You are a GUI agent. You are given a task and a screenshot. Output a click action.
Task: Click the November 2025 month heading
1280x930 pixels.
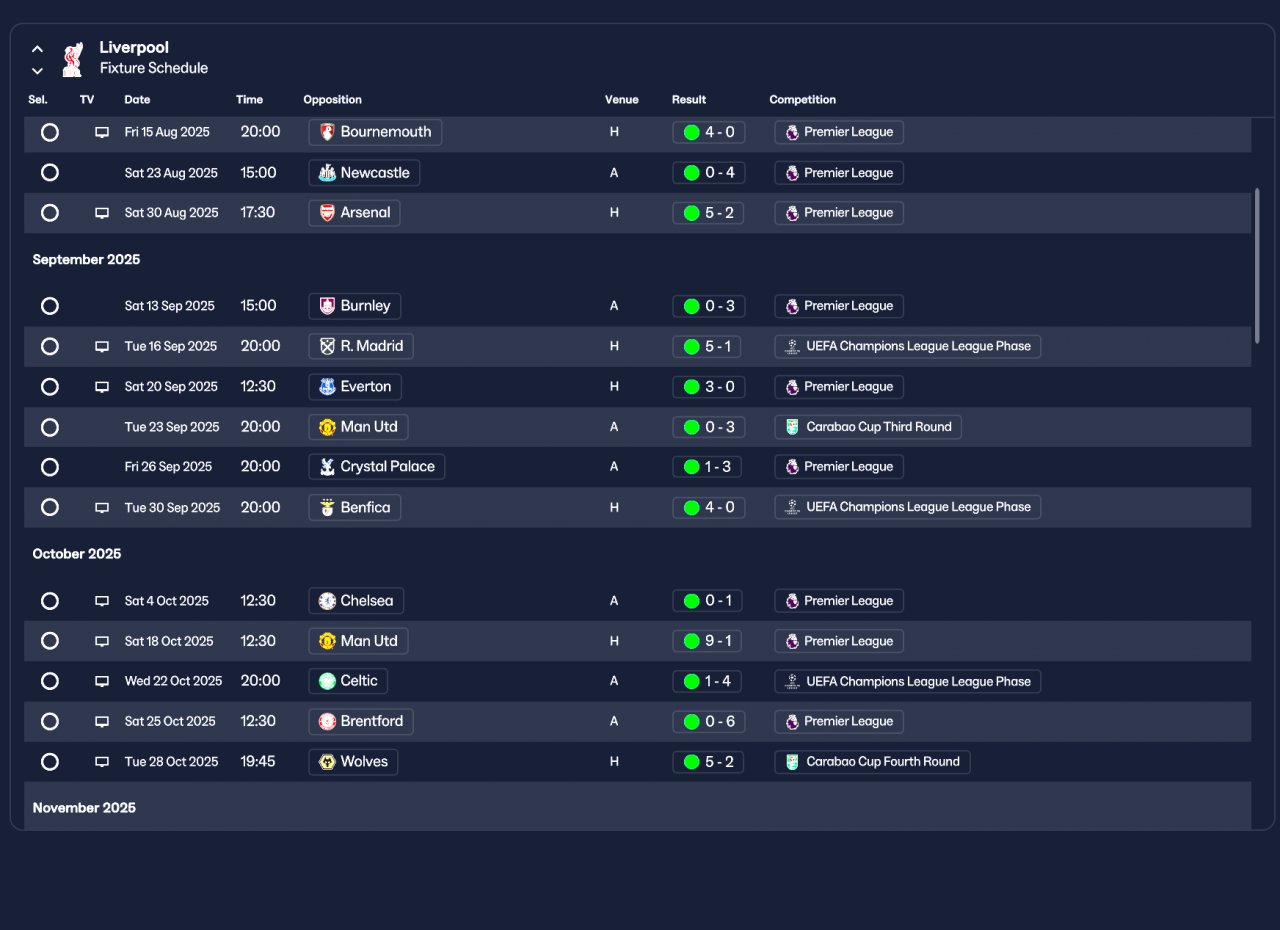84,808
